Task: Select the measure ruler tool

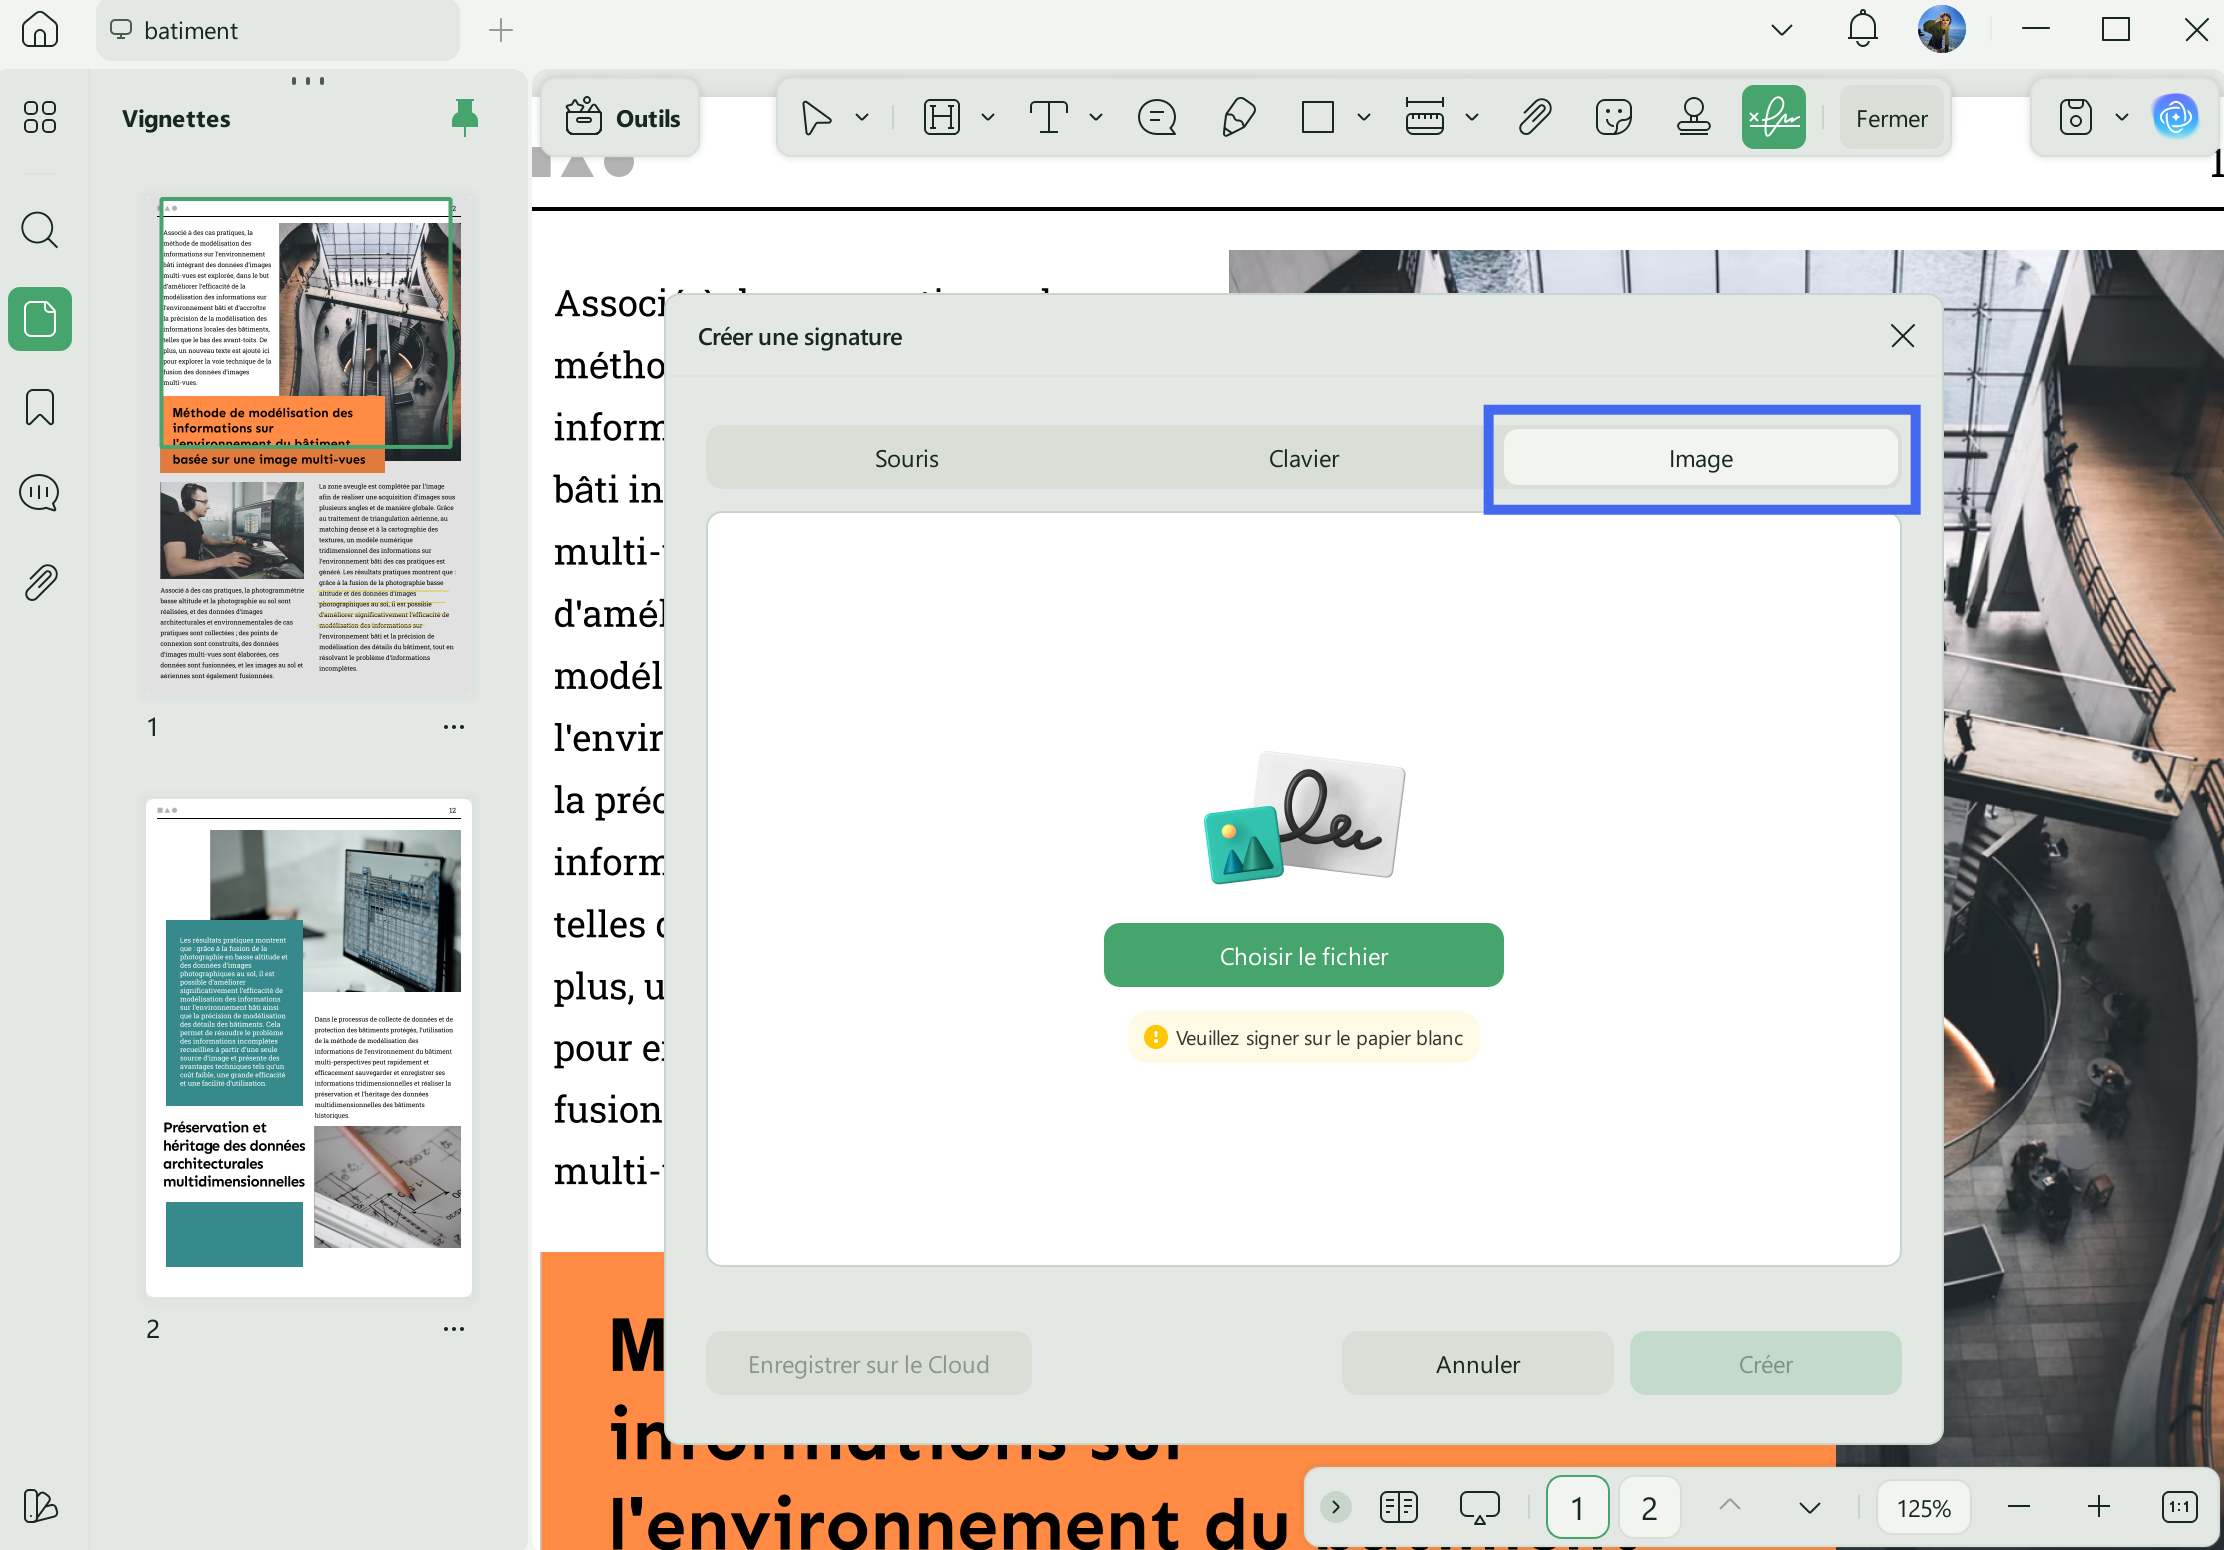Action: (x=1424, y=118)
